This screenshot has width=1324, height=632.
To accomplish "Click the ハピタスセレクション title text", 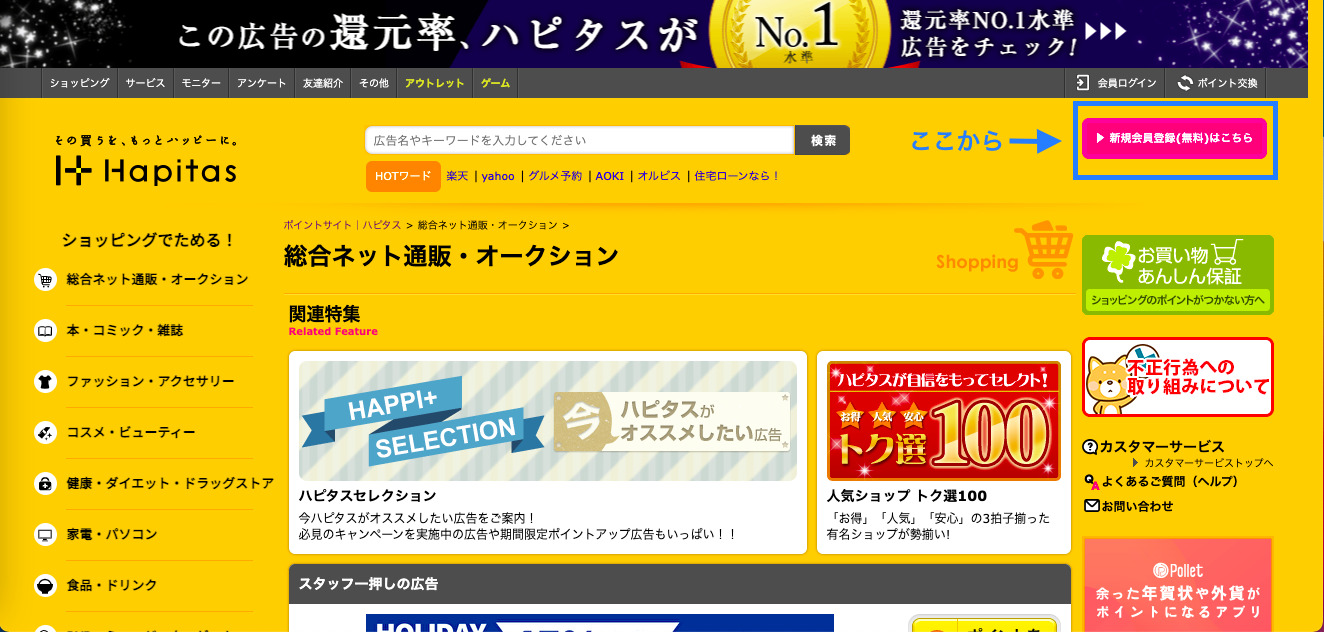I will [x=367, y=496].
